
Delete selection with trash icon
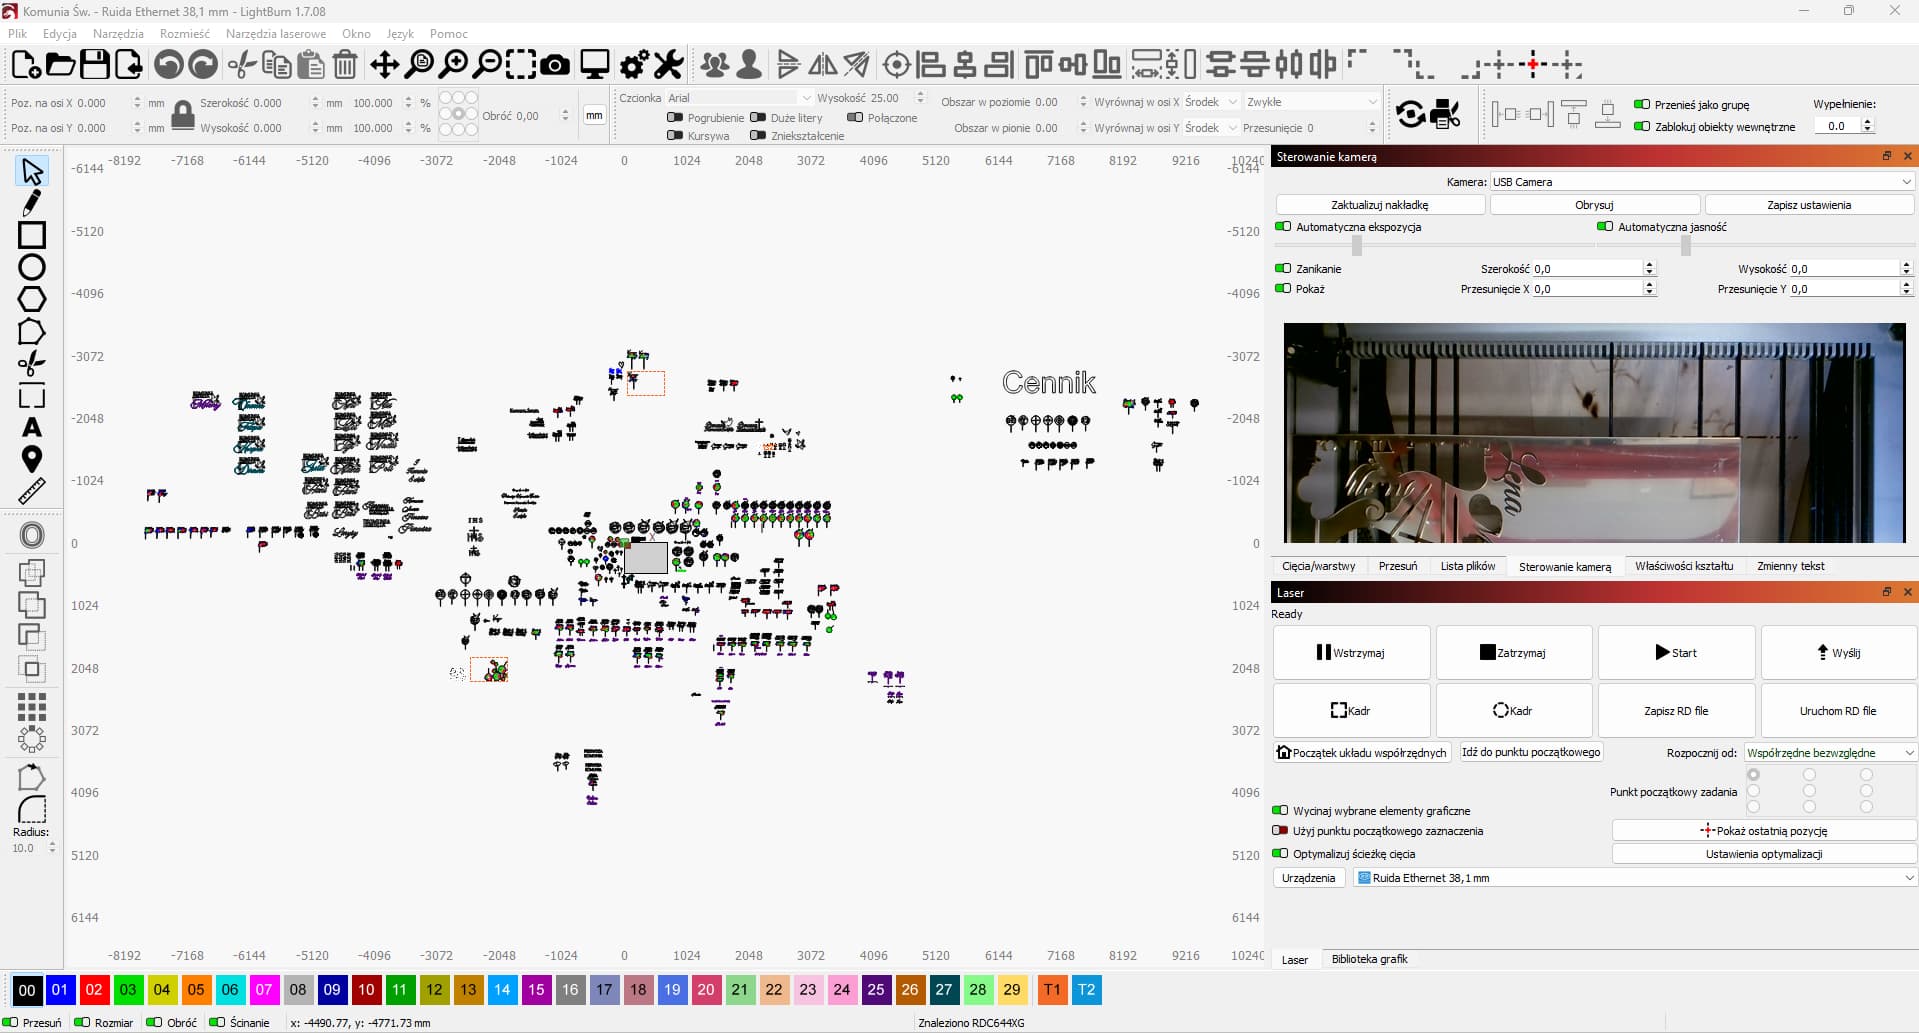tap(345, 65)
